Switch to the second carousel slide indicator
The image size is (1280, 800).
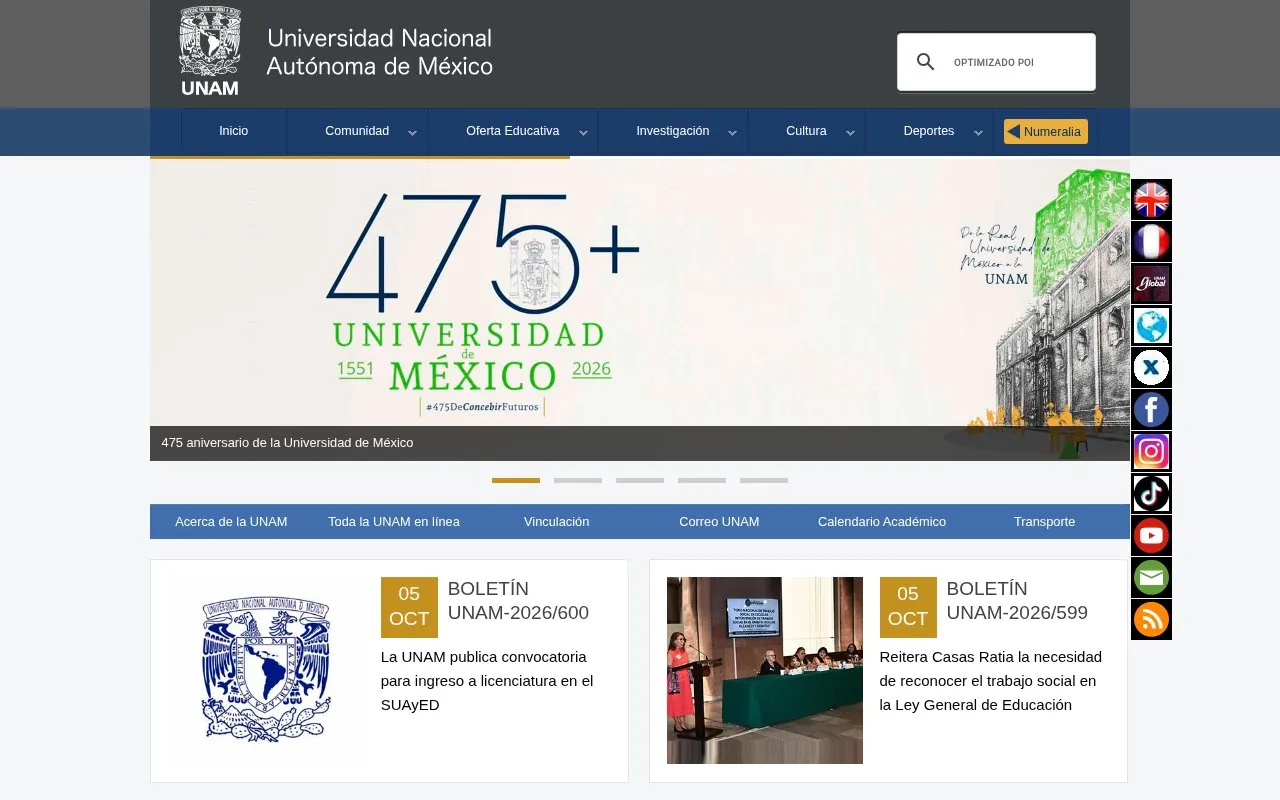tap(578, 481)
